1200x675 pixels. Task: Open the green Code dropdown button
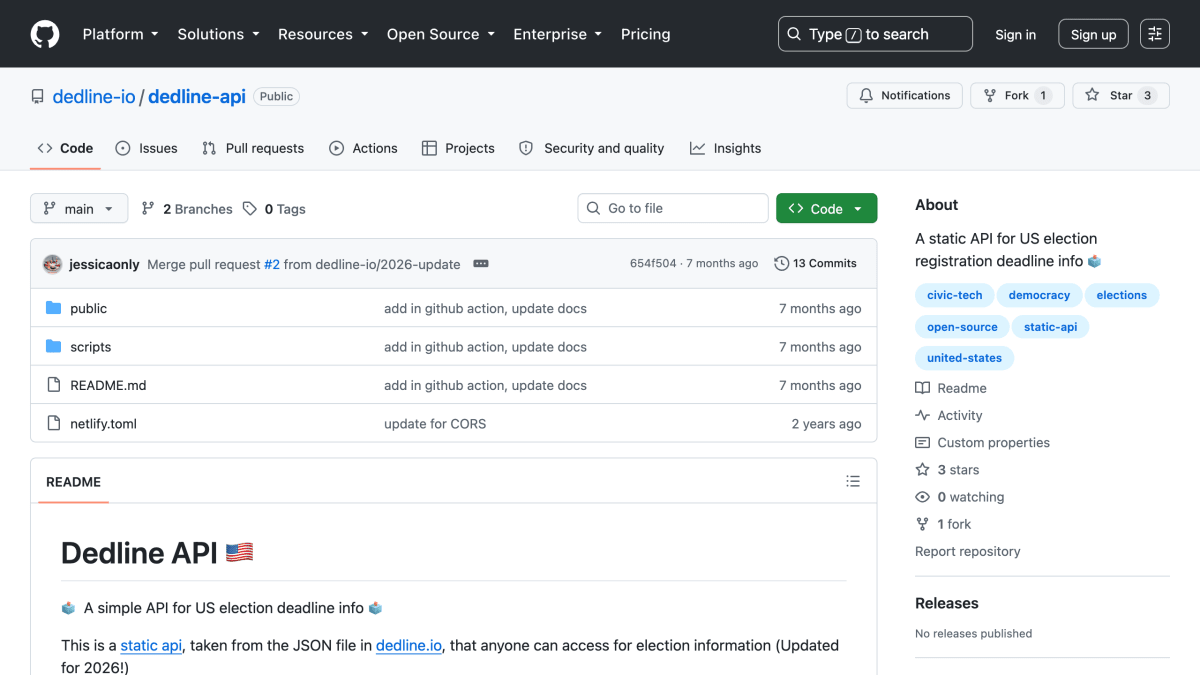click(826, 208)
